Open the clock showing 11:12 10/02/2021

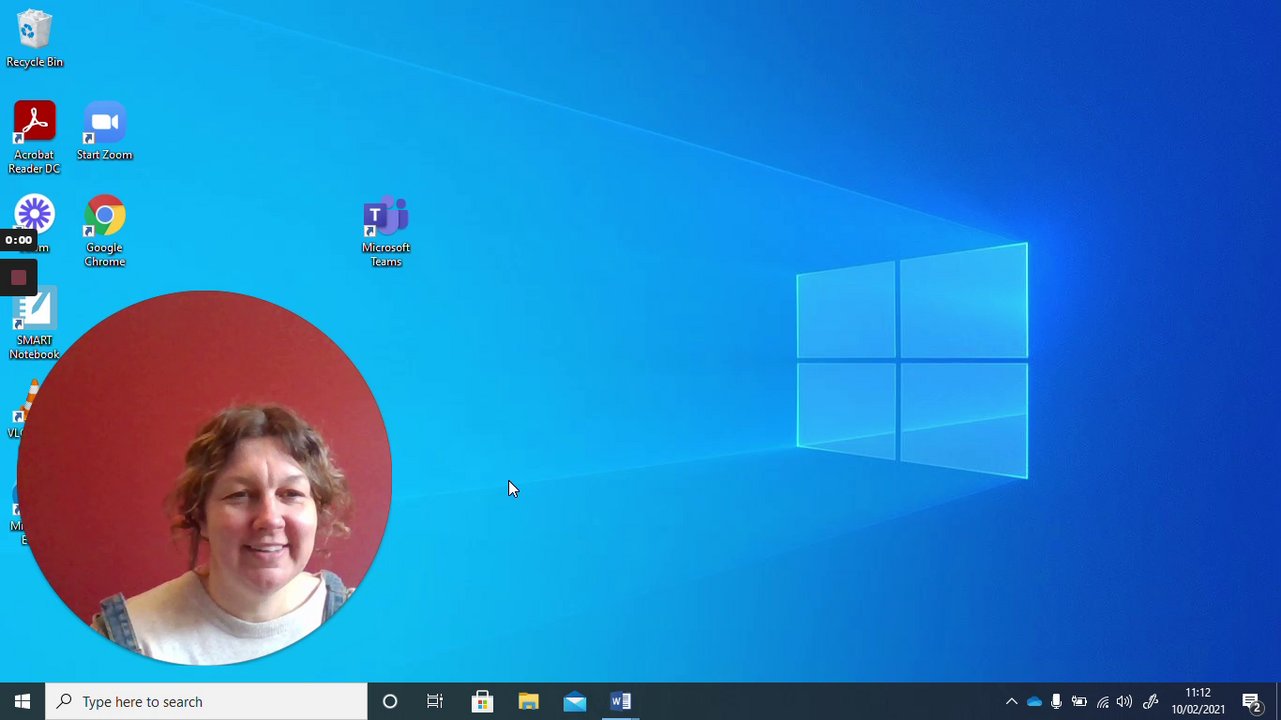[1198, 701]
